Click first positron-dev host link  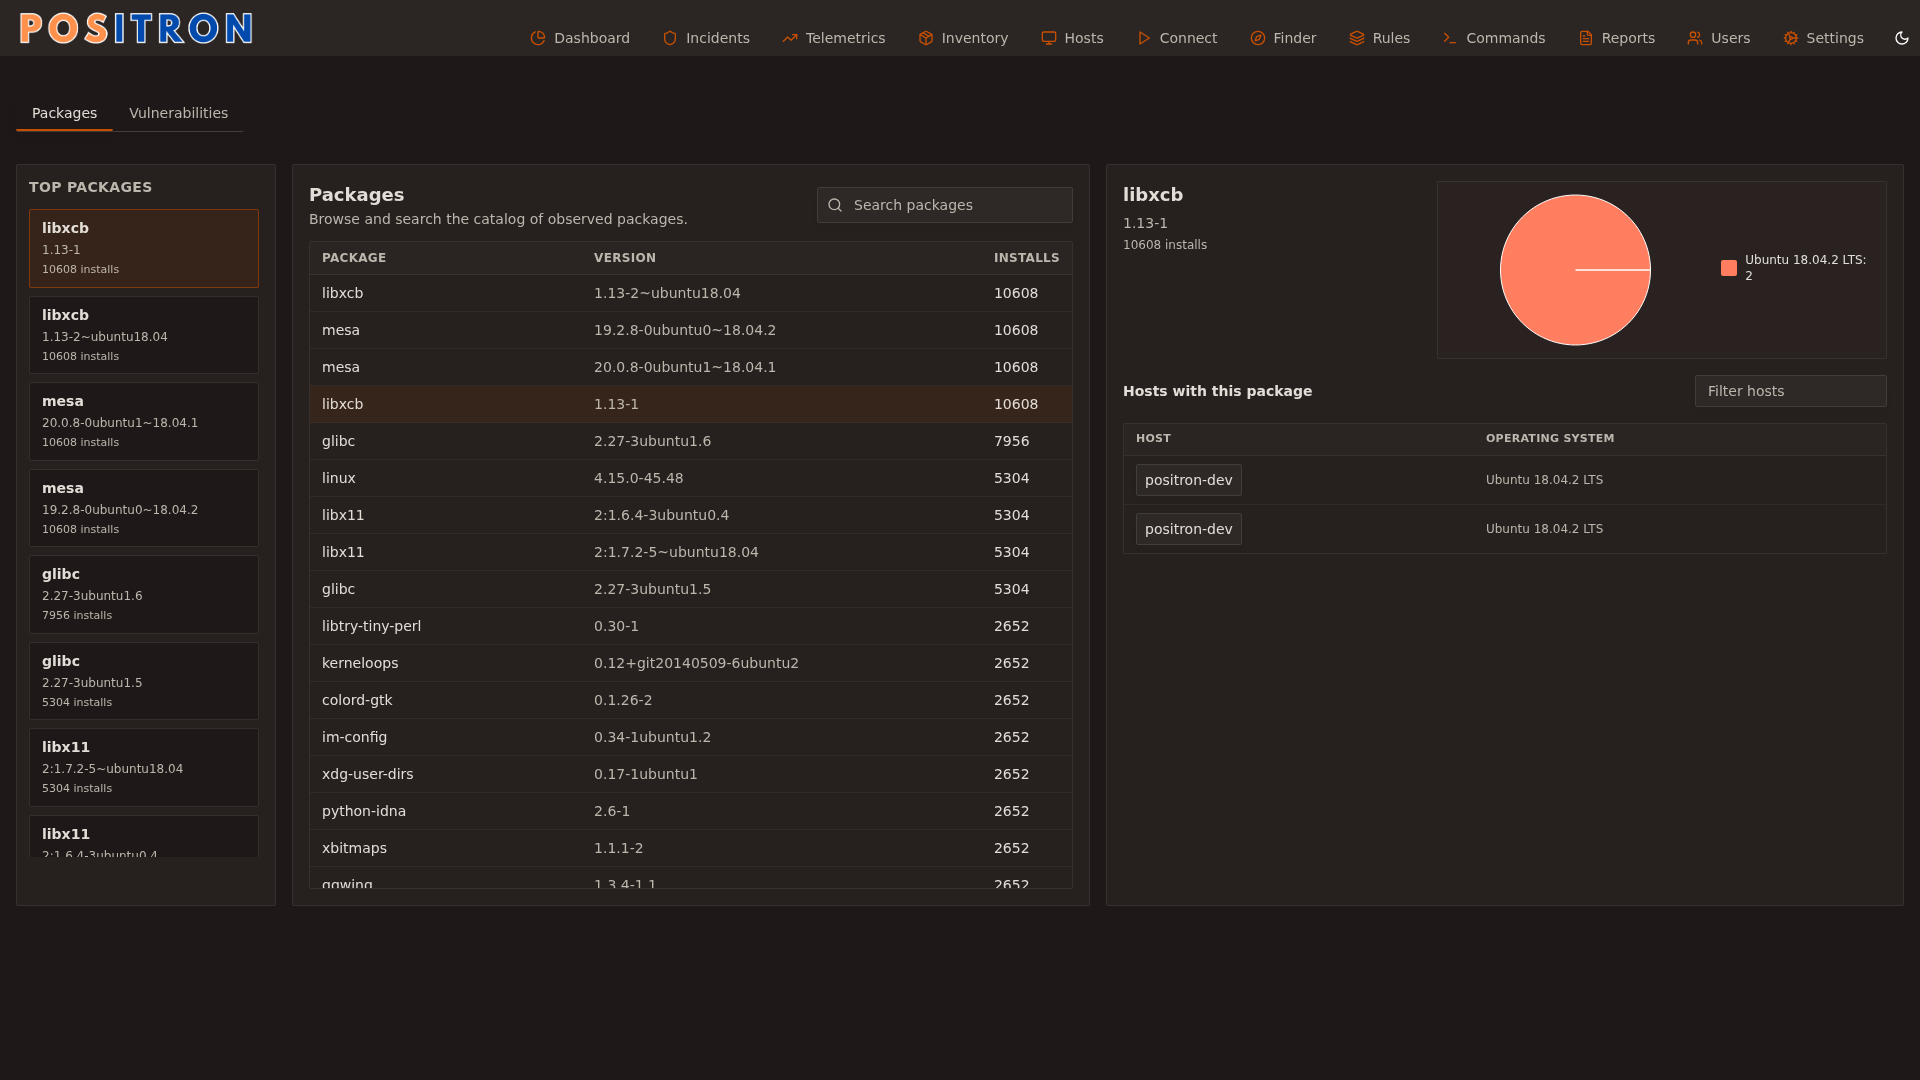[1188, 480]
